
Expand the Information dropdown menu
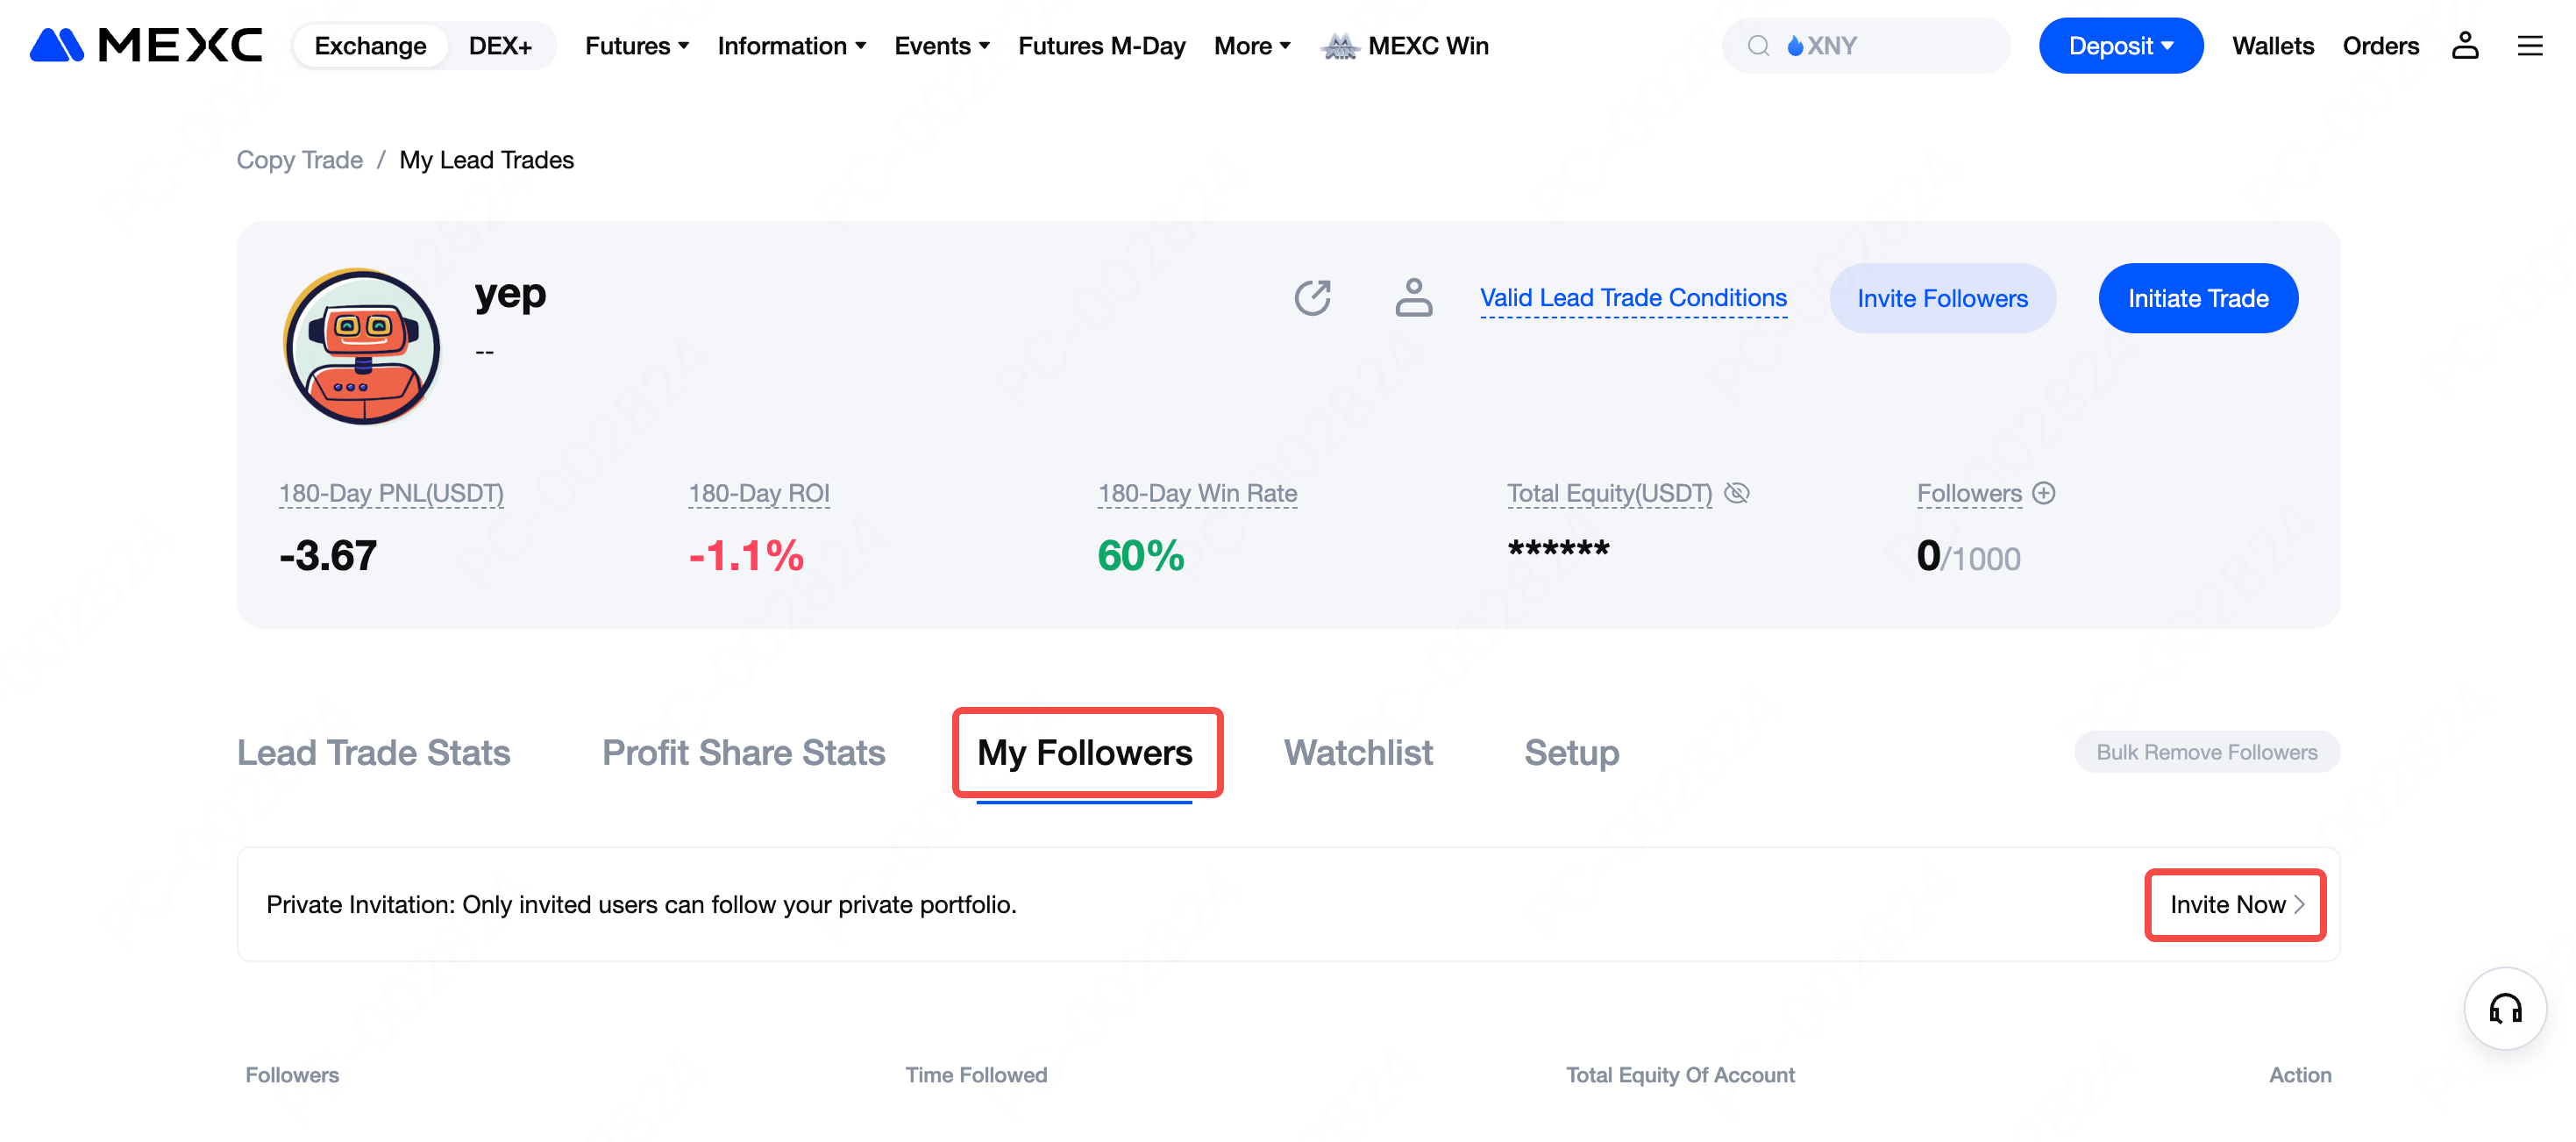(791, 46)
